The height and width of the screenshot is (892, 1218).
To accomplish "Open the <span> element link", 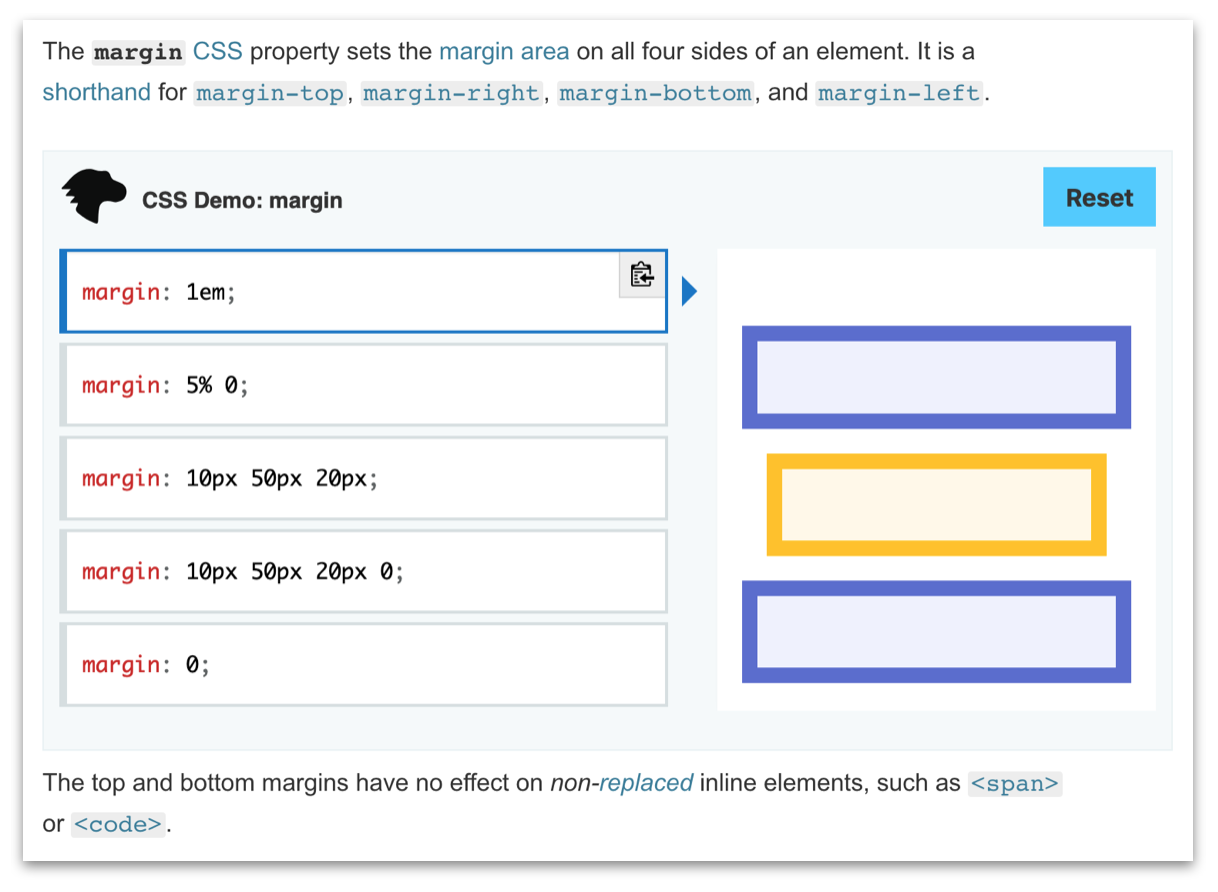I will click(x=1014, y=784).
